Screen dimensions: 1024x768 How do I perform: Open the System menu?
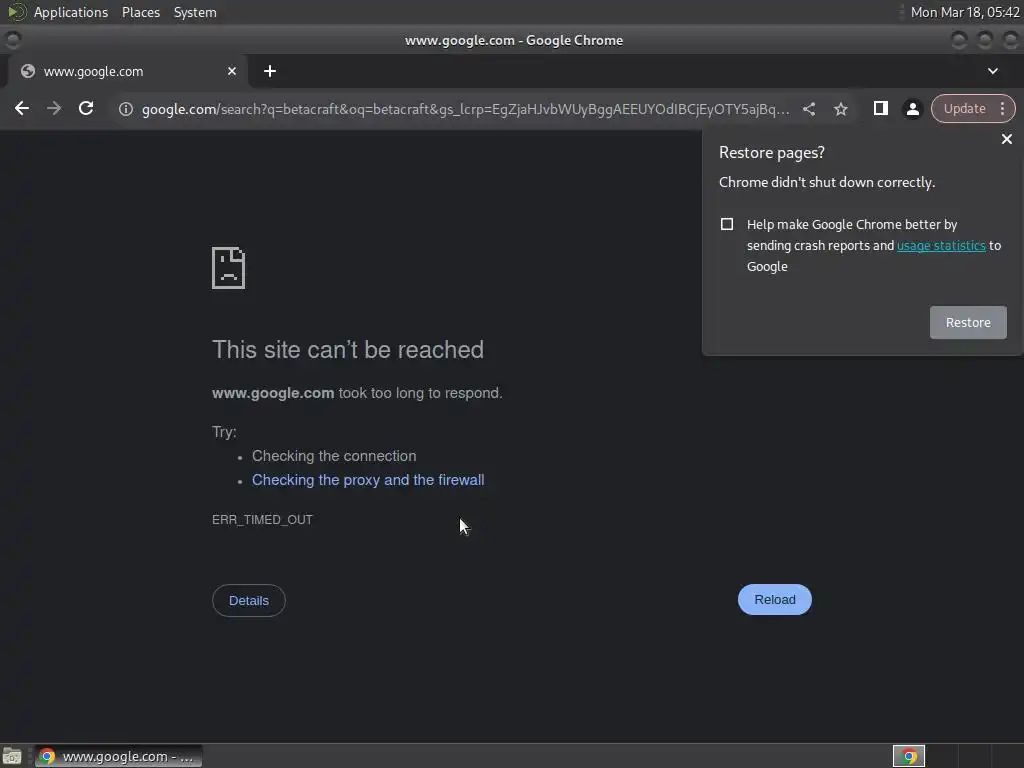195,12
